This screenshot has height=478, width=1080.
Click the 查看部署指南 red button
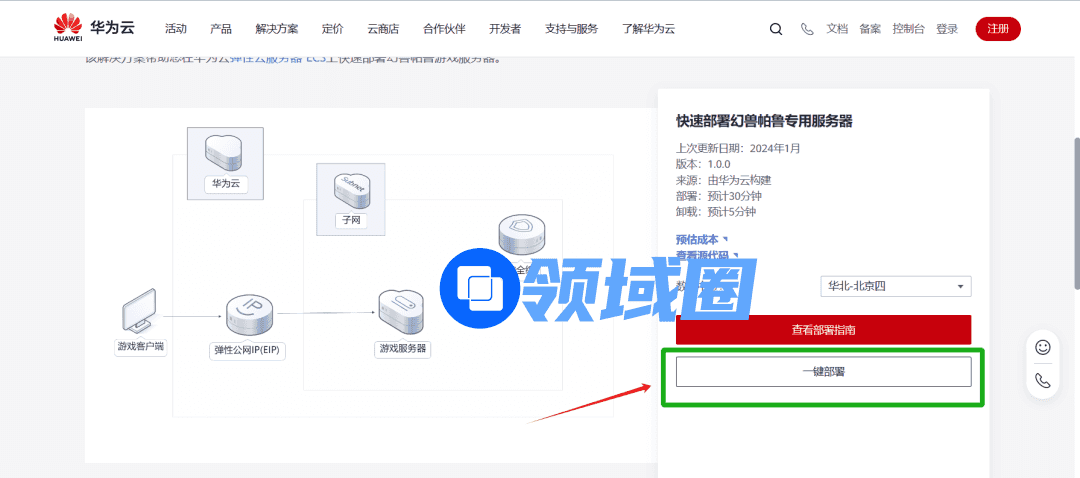[x=823, y=329]
